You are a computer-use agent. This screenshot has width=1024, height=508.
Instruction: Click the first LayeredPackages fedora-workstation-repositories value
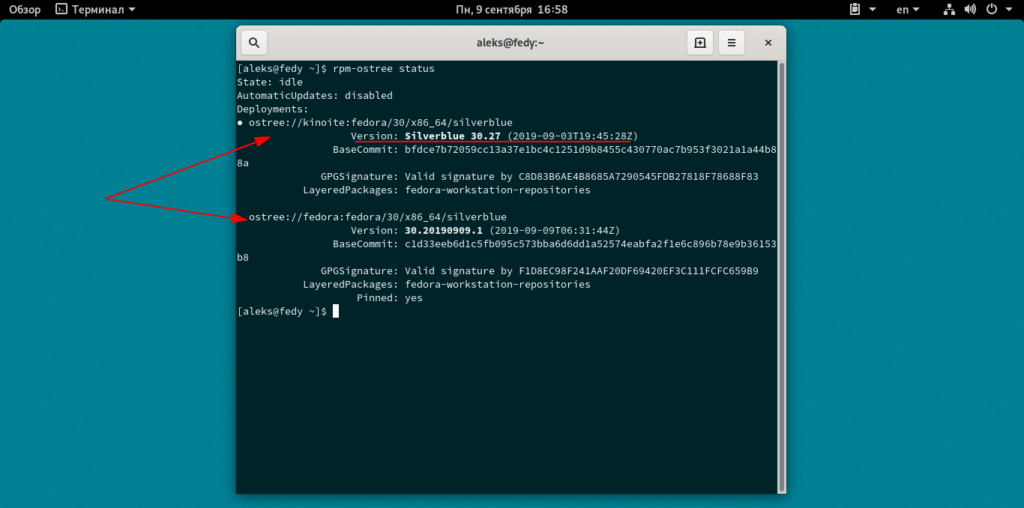[x=498, y=190]
